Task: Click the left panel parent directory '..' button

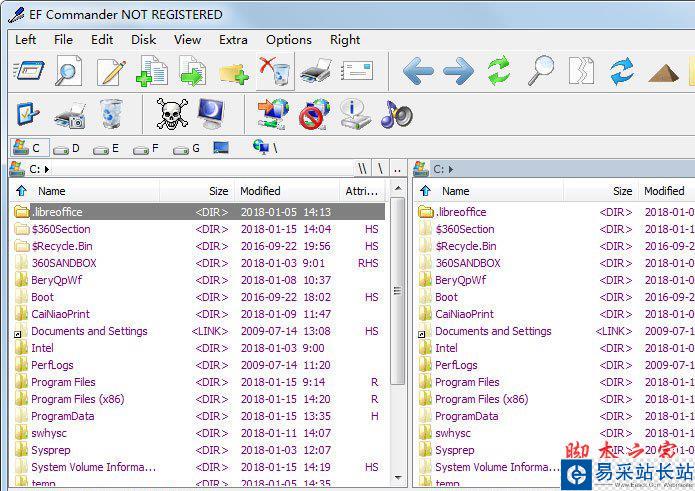Action: pos(397,169)
